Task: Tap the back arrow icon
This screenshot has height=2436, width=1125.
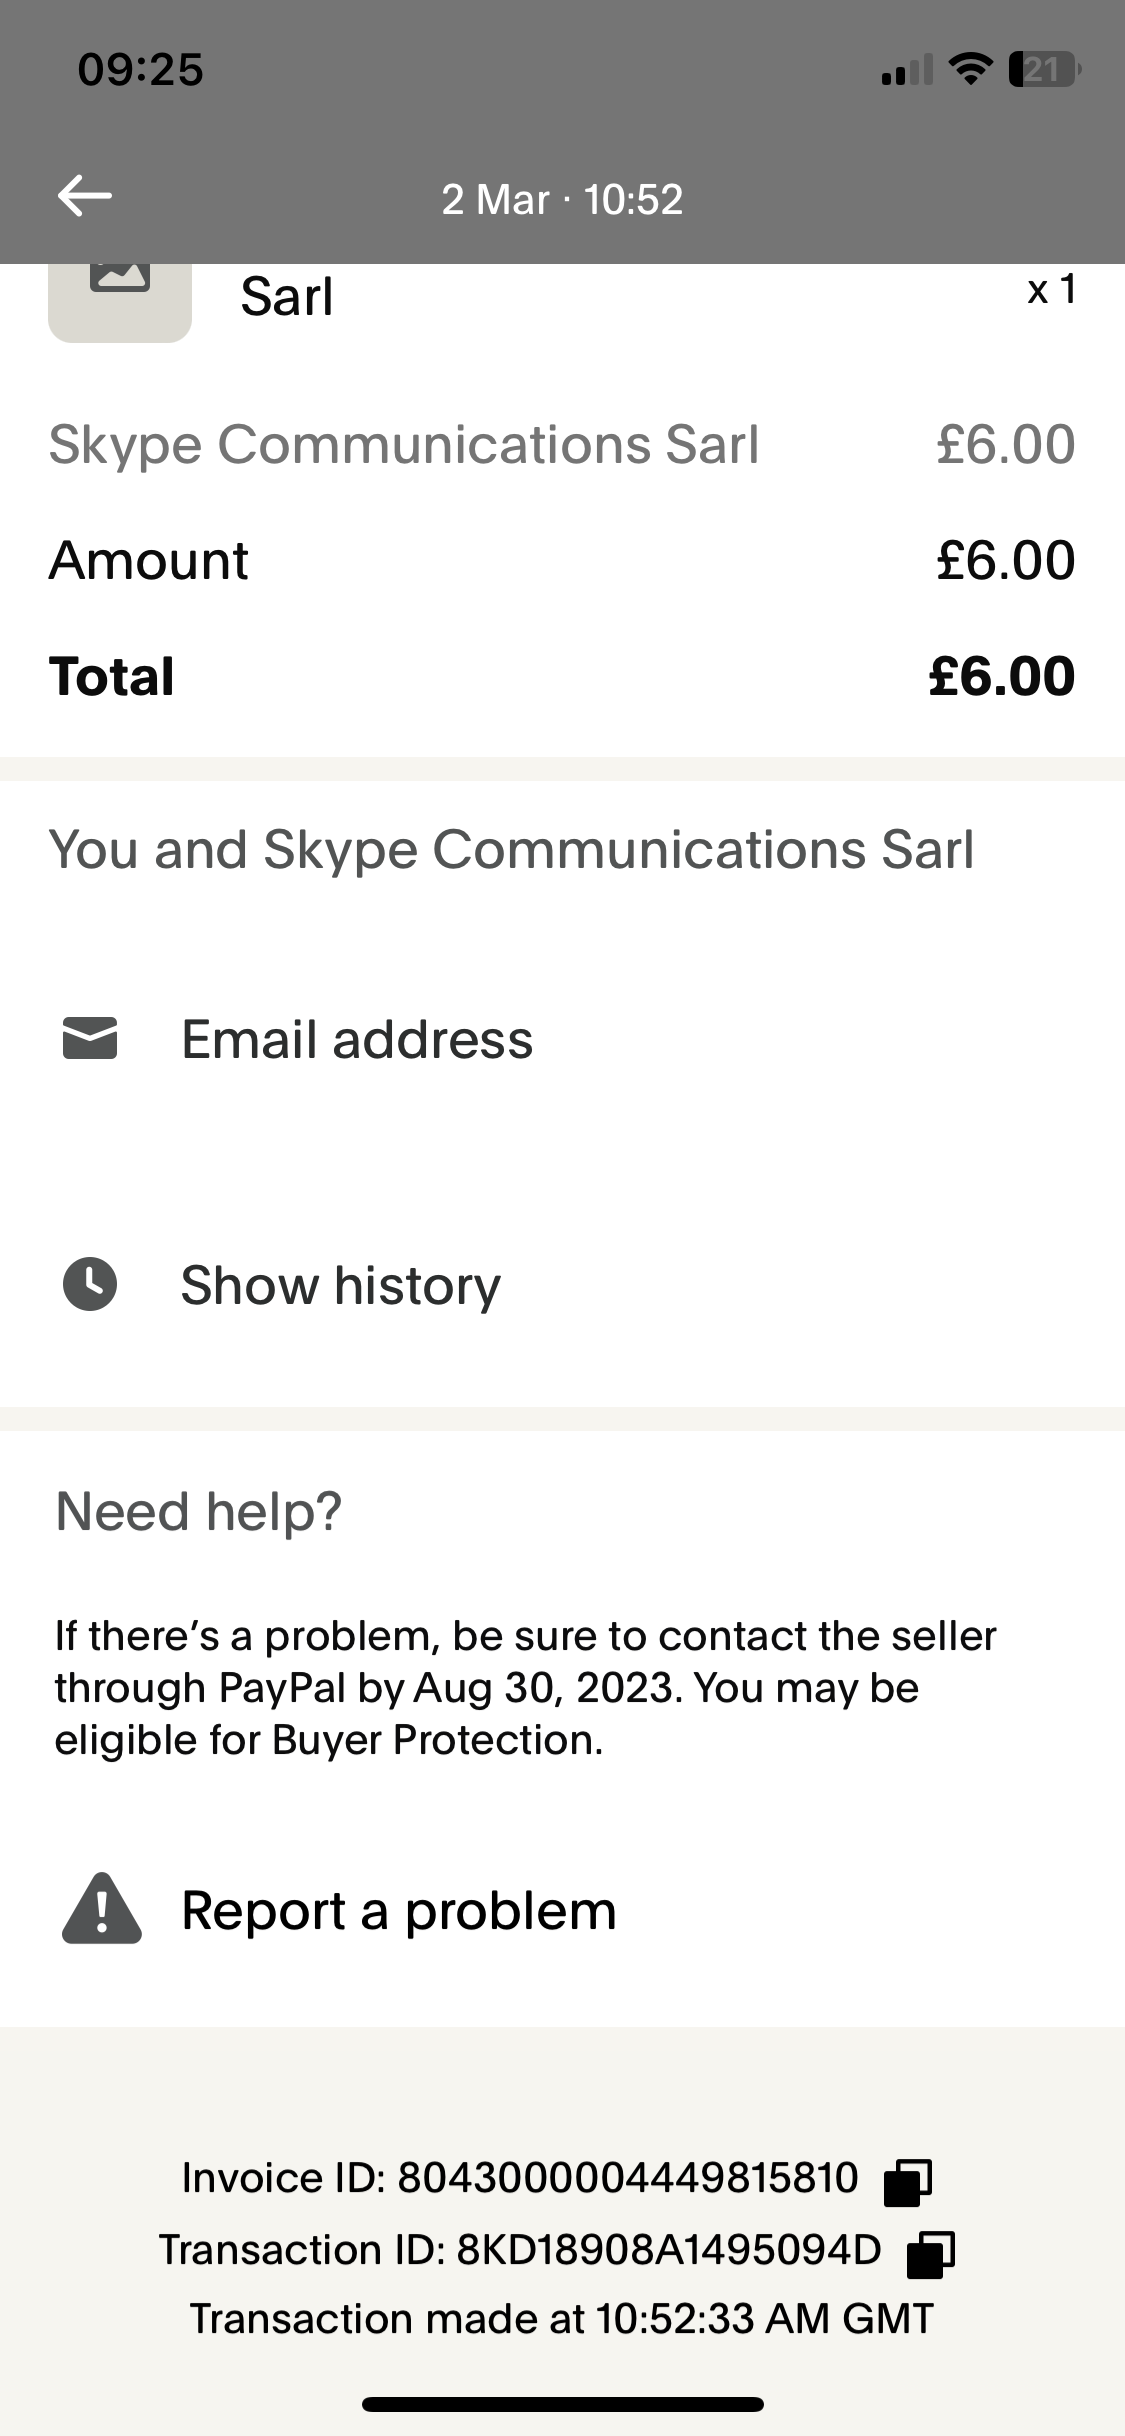Action: point(85,196)
